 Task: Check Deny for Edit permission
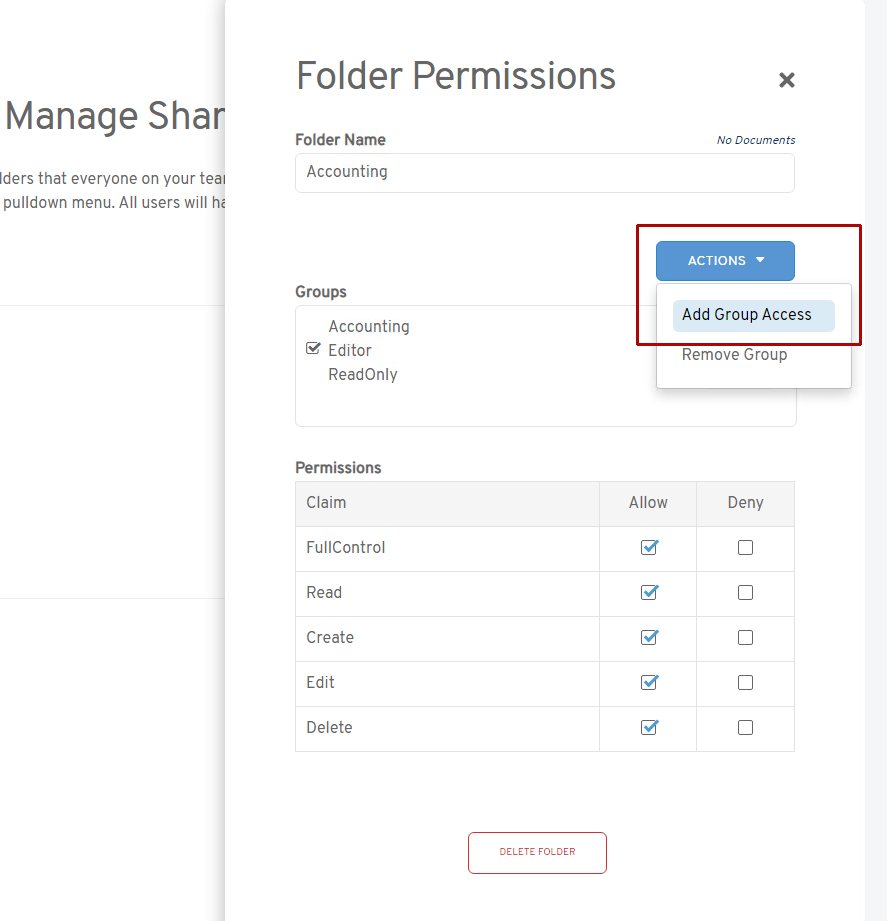[x=745, y=683]
